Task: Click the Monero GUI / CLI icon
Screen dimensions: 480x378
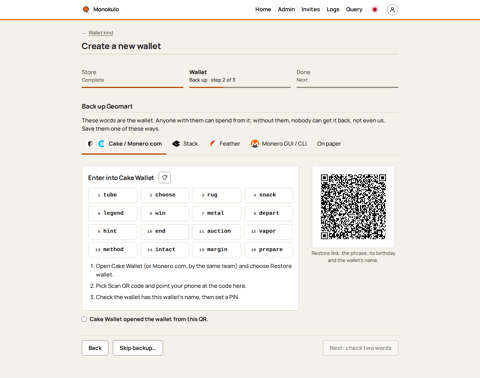Action: pyautogui.click(x=255, y=144)
